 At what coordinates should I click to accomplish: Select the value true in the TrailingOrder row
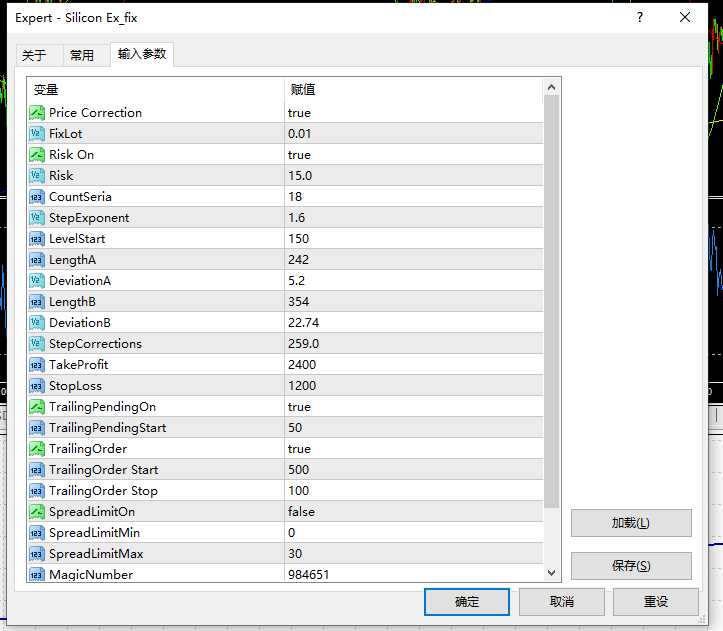(299, 449)
